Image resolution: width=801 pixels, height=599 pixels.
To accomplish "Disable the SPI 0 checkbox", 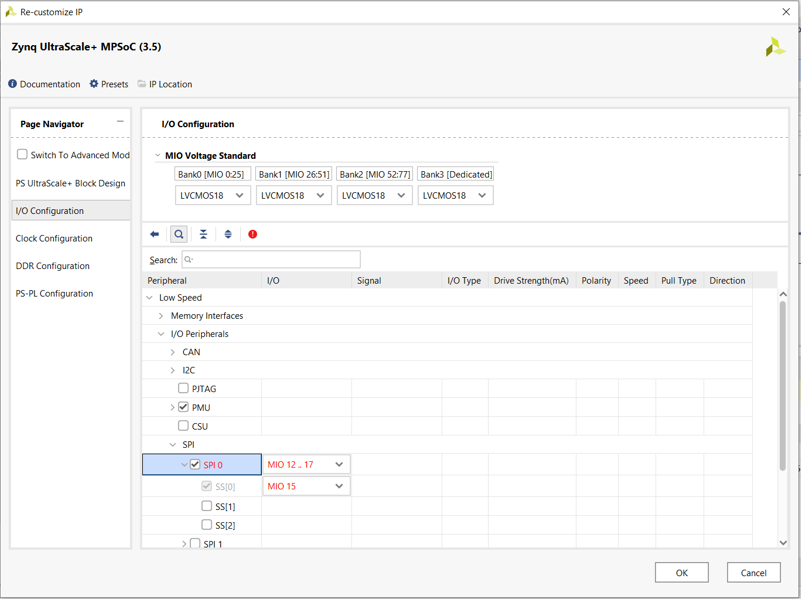I will pos(194,464).
